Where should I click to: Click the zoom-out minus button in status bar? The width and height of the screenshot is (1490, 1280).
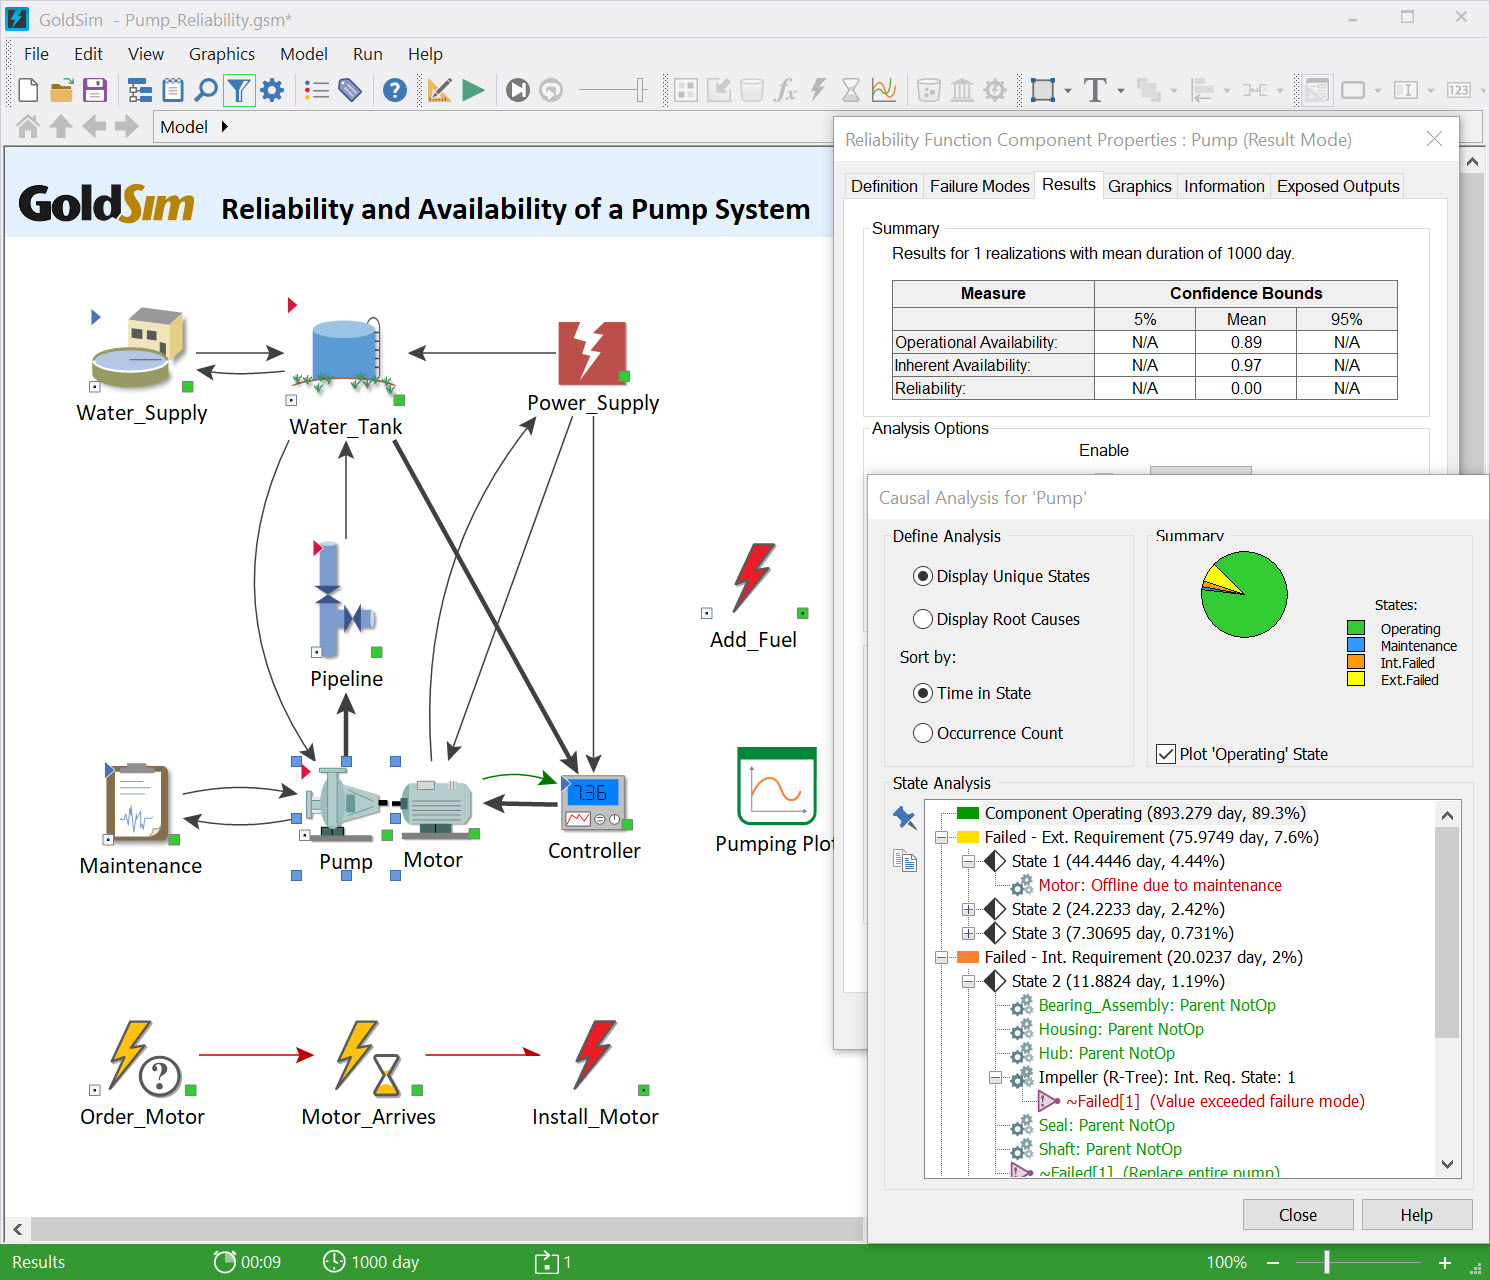tap(1273, 1262)
